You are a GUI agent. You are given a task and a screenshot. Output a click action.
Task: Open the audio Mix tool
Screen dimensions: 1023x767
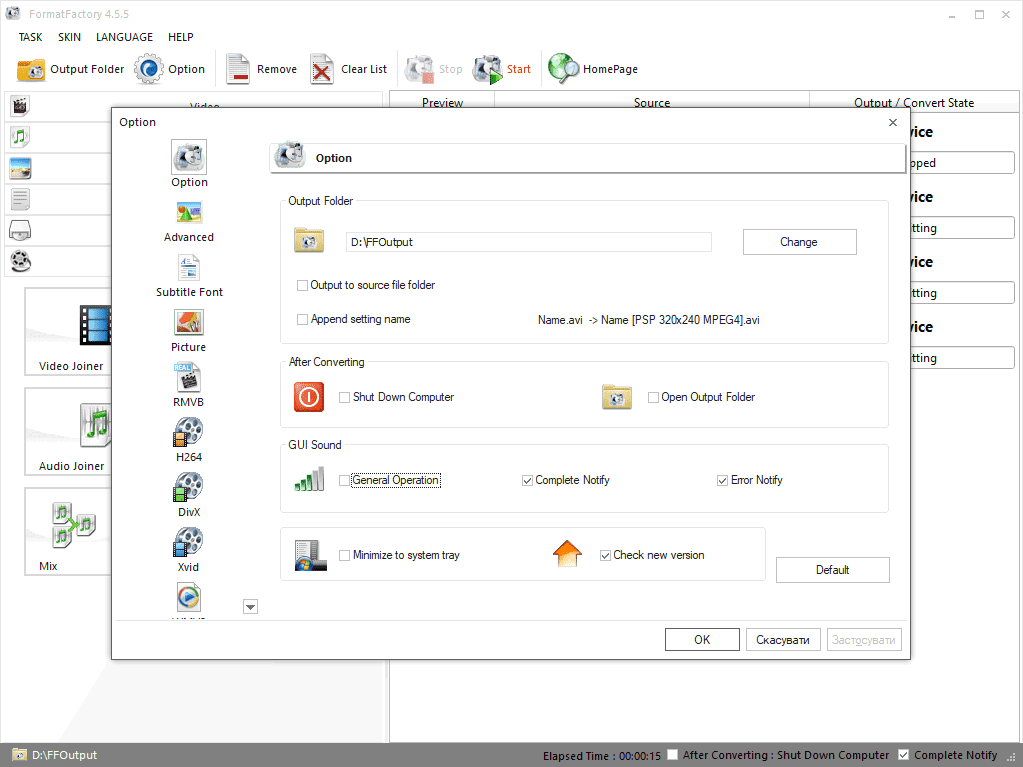[x=70, y=531]
